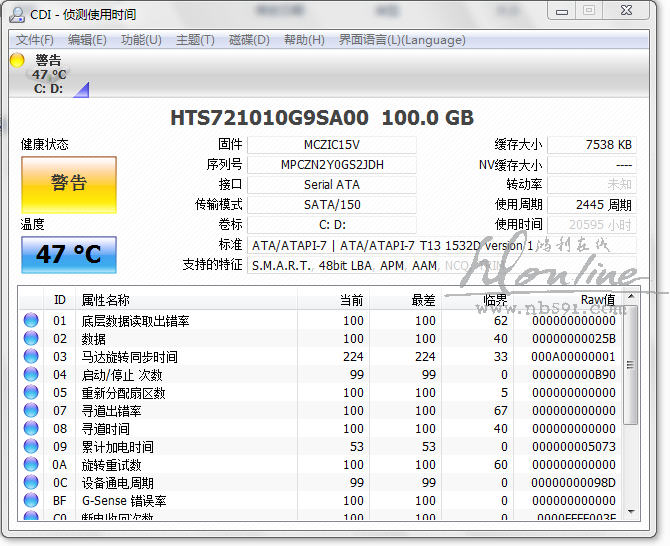The height and width of the screenshot is (546, 670).
Task: Select the C: D: drive tab
Action: (x=48, y=88)
